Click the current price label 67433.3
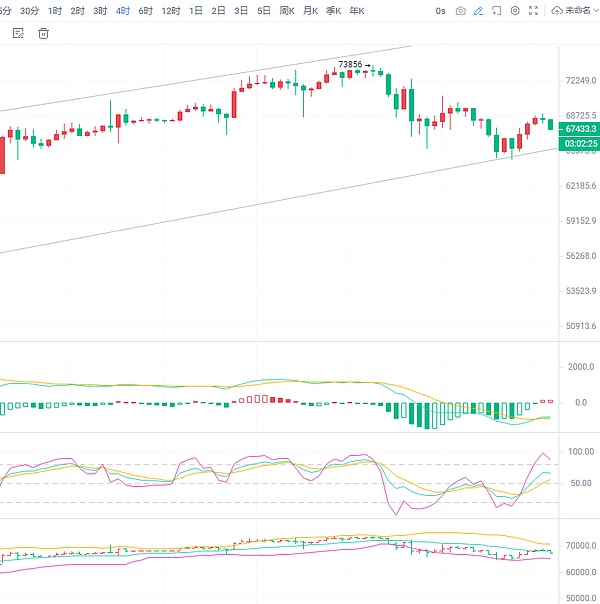600x604 pixels. (580, 129)
